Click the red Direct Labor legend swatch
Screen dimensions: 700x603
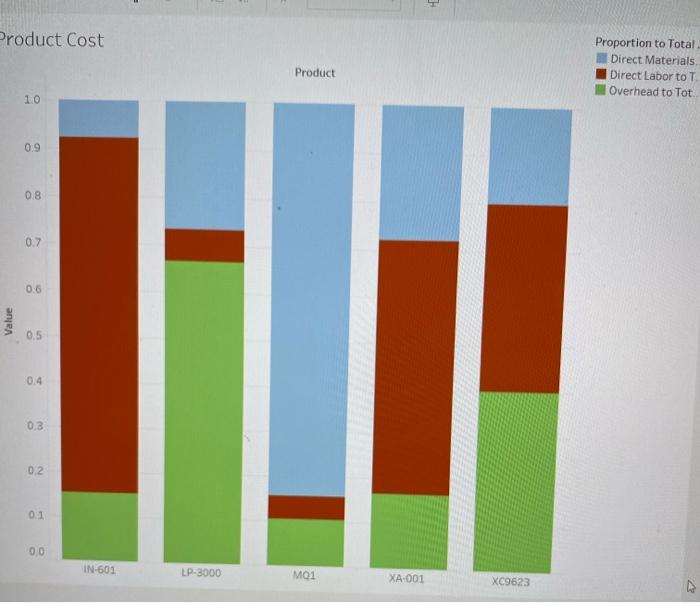pyautogui.click(x=601, y=74)
